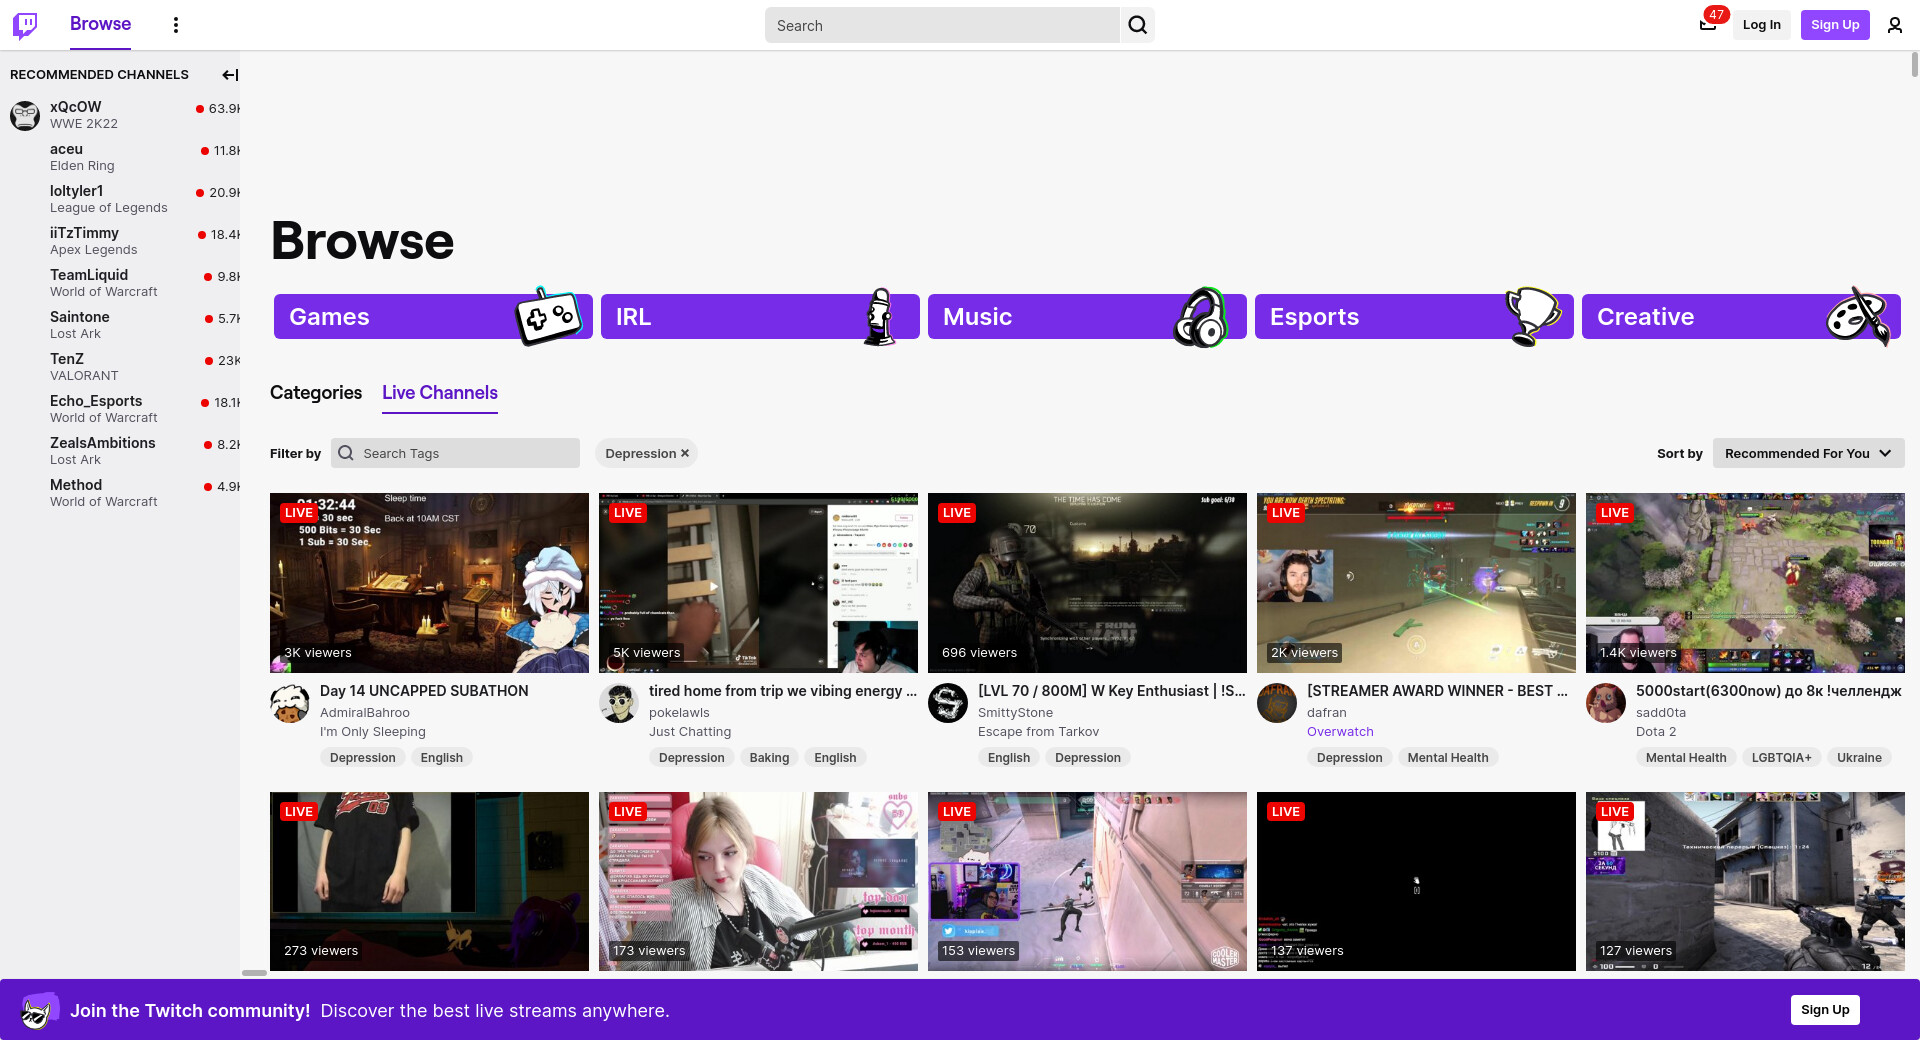Open the user profile icon menu

[1894, 25]
